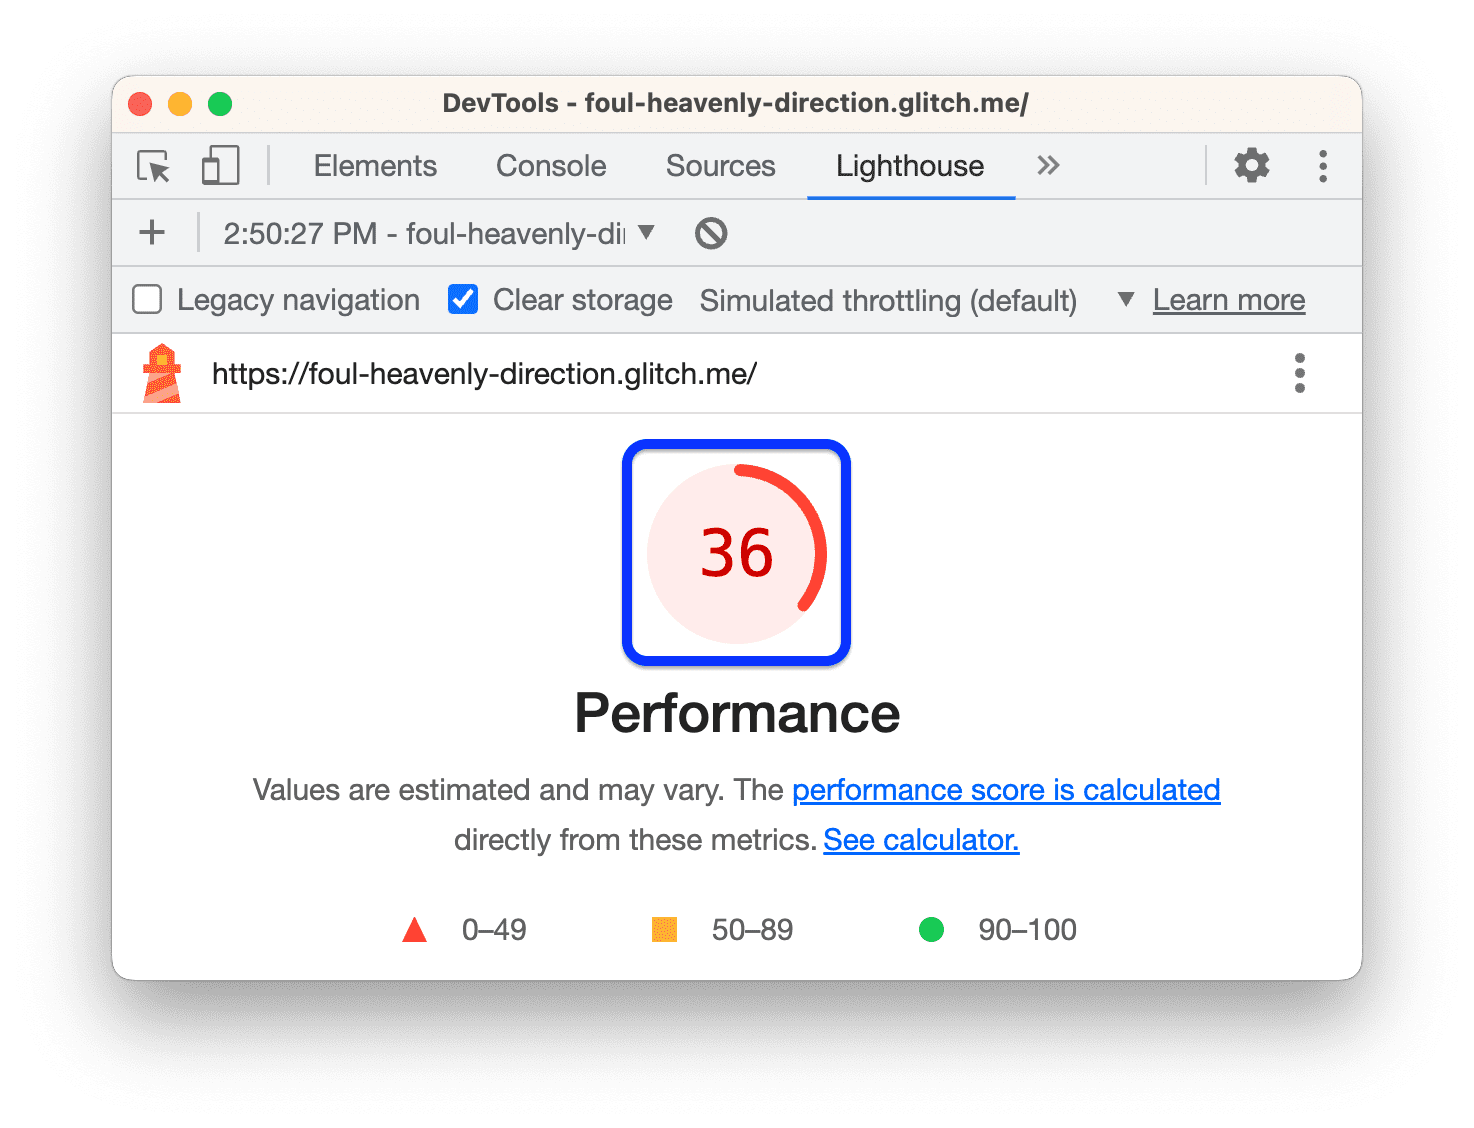Open DevTools settings gear
Viewport: 1474px width, 1128px height.
click(1251, 166)
